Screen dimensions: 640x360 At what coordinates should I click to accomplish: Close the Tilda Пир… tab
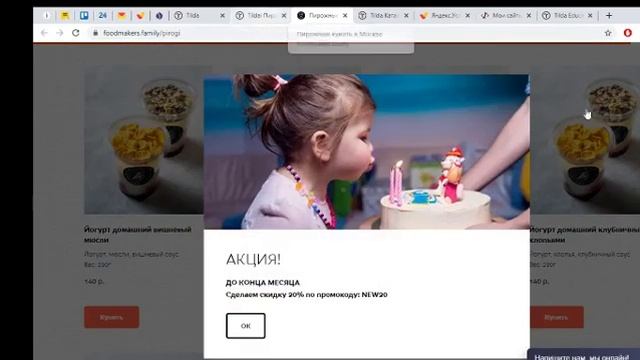(284, 16)
